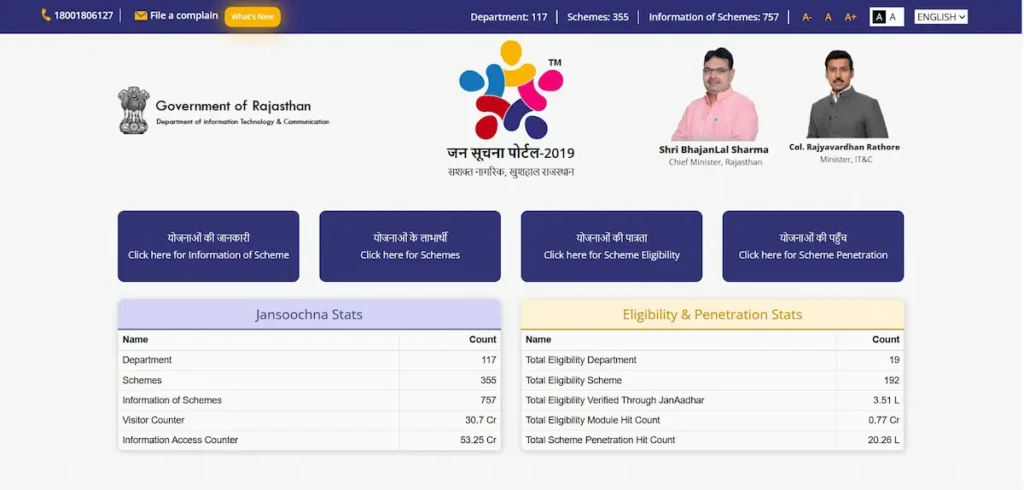Image resolution: width=1024 pixels, height=490 pixels.
Task: Click helpline number 18001806127
Action: click(84, 16)
